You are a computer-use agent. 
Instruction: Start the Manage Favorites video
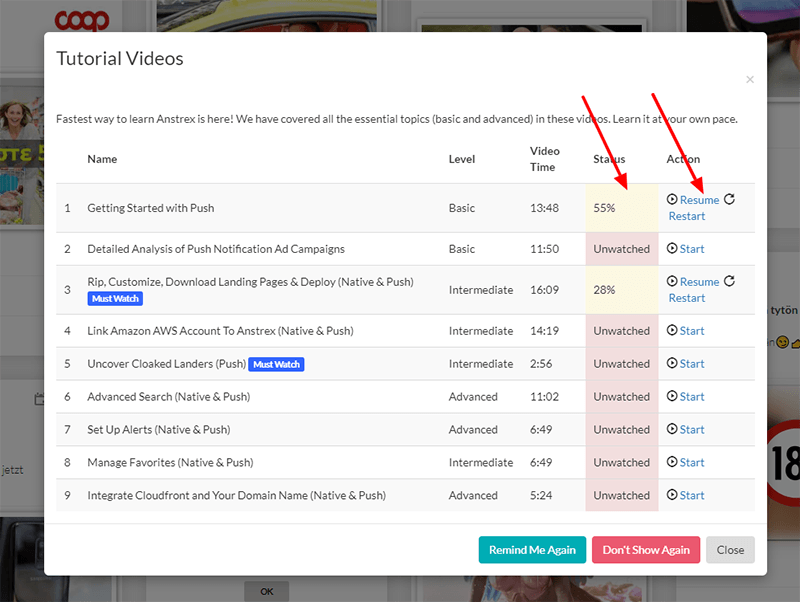(692, 462)
